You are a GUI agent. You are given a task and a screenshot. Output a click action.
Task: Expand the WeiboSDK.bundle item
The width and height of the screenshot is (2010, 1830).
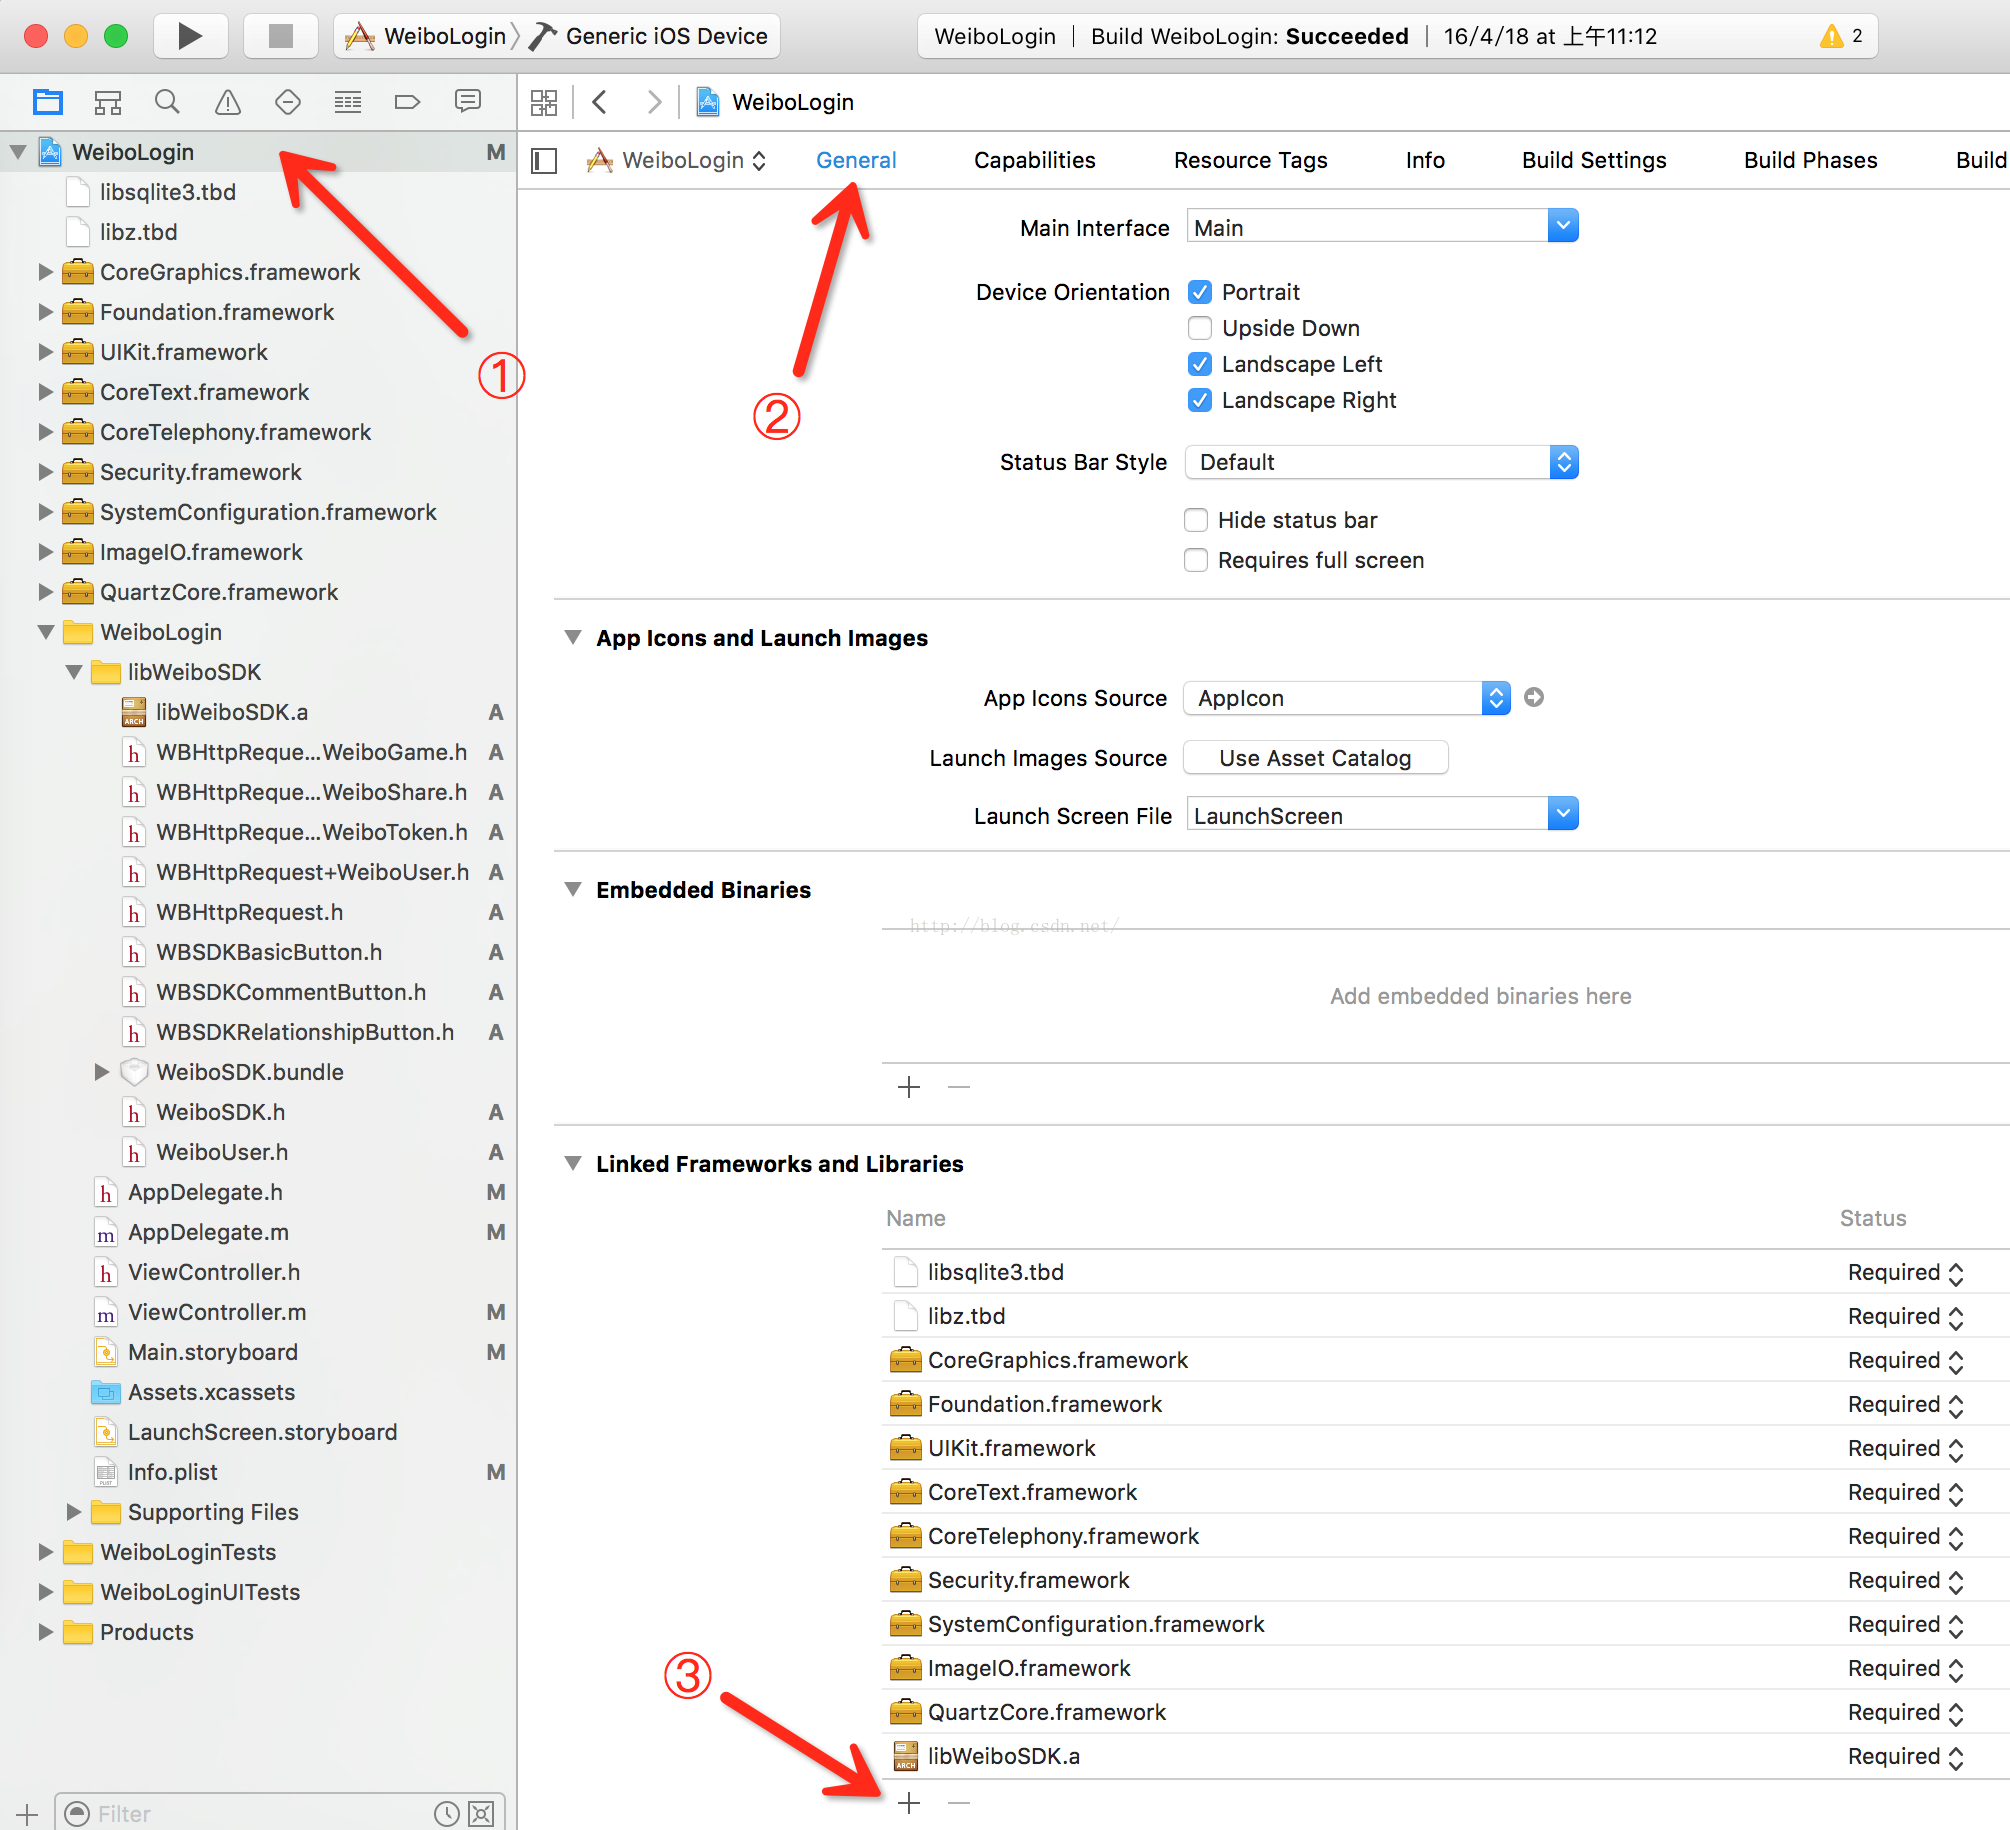(102, 1072)
